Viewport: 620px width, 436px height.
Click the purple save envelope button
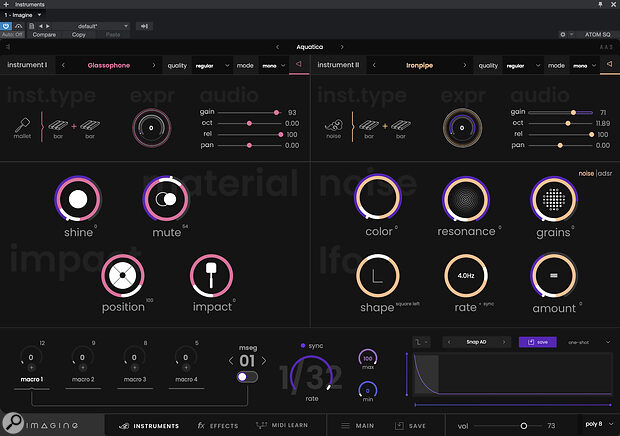coord(537,342)
